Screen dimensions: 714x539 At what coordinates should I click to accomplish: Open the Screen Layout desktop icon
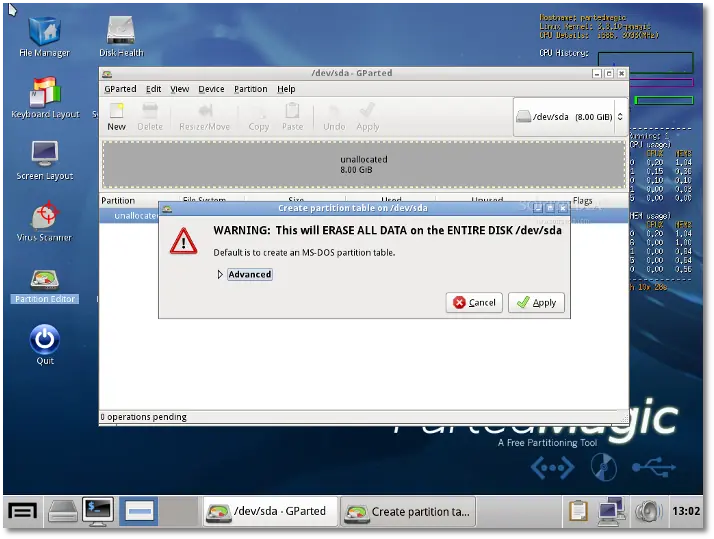(45, 160)
